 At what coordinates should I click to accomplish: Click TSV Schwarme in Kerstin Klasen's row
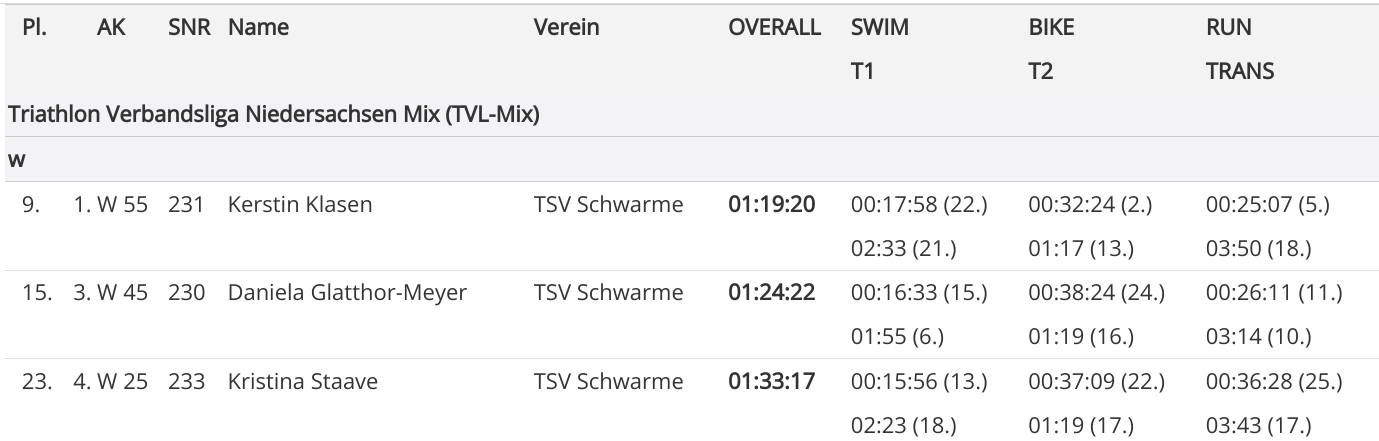(x=608, y=205)
